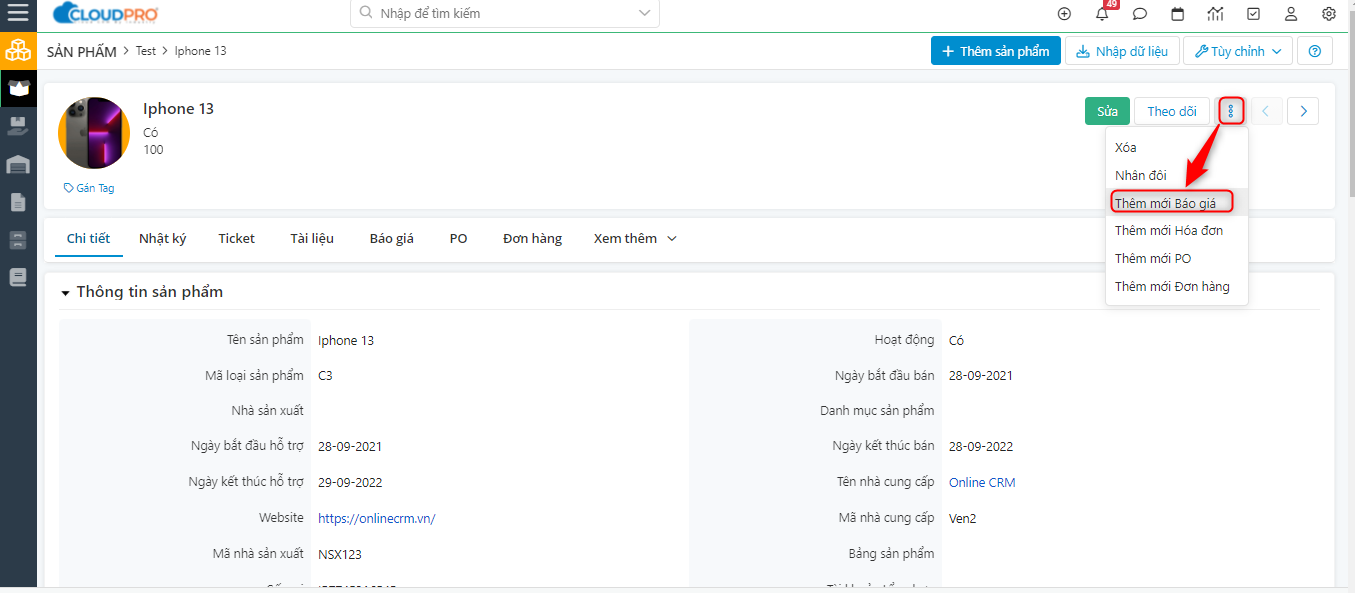
Task: Click the Ngày bắt đầu bán value 28-09-2021
Action: tap(981, 376)
